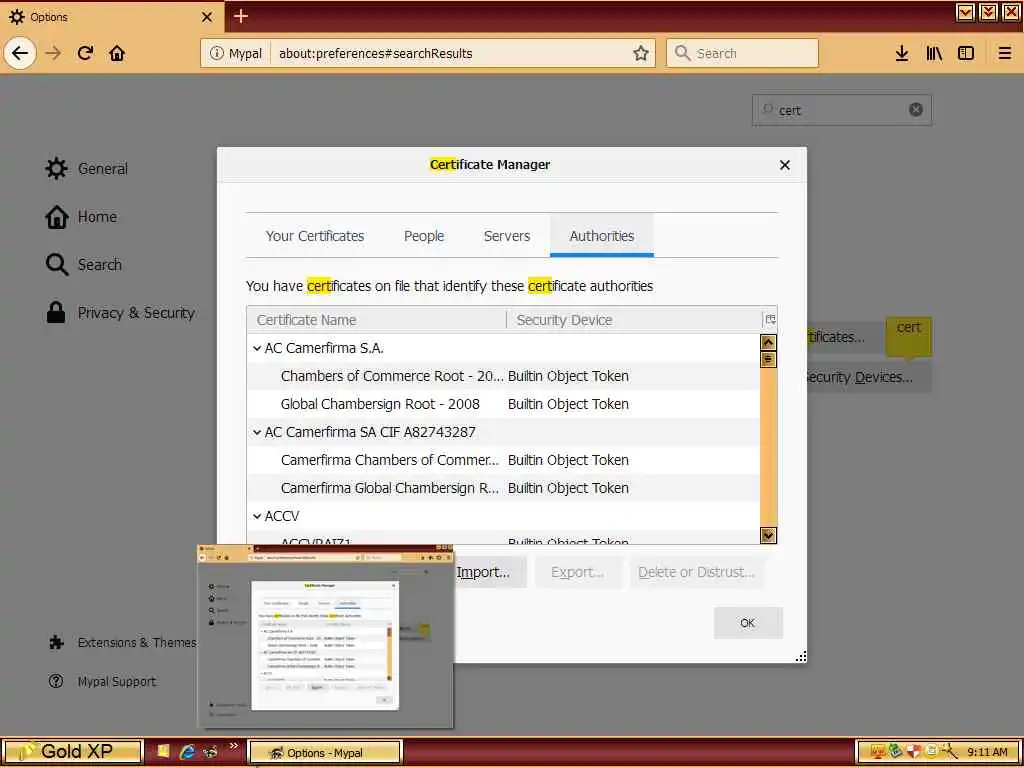The width and height of the screenshot is (1024, 768).
Task: Select Chambers of Commerce Root certificate row
Action: click(503, 376)
